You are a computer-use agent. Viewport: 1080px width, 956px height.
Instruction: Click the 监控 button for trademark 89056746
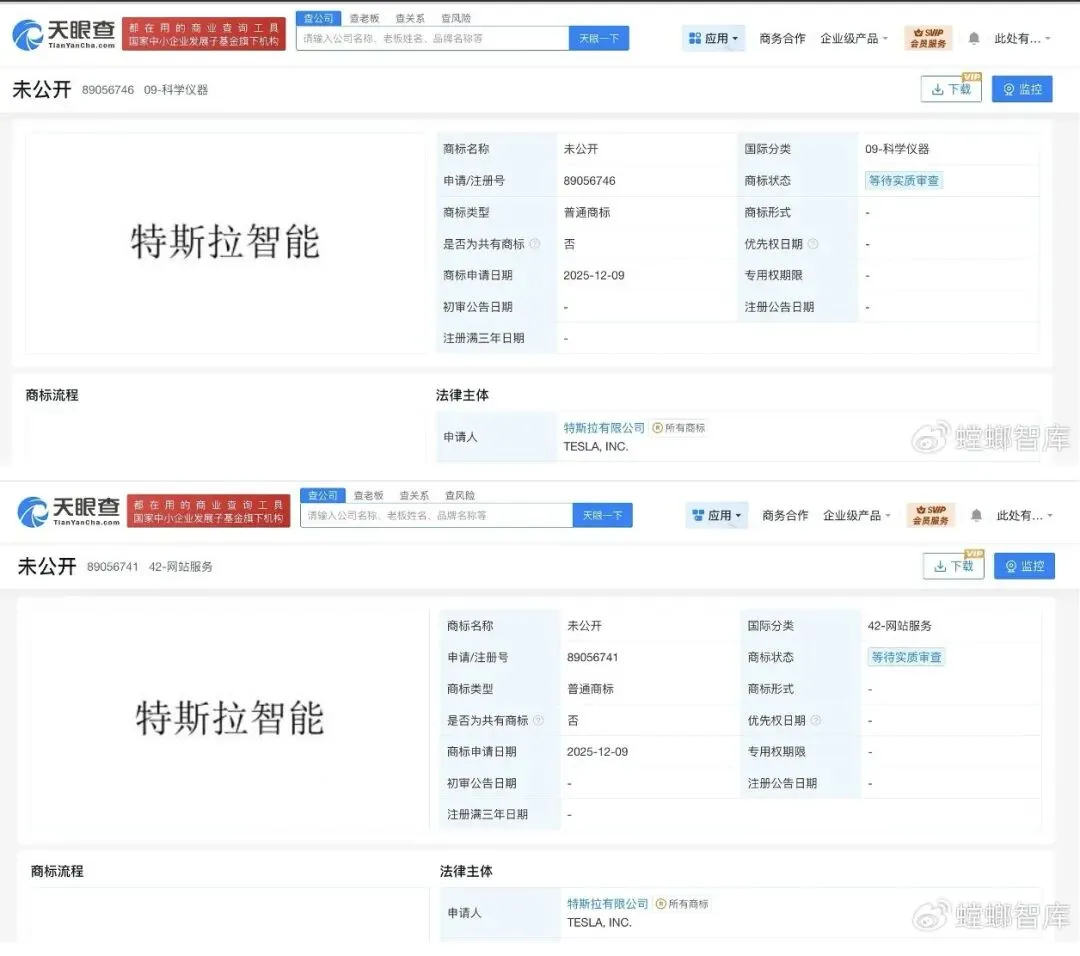[x=1022, y=89]
